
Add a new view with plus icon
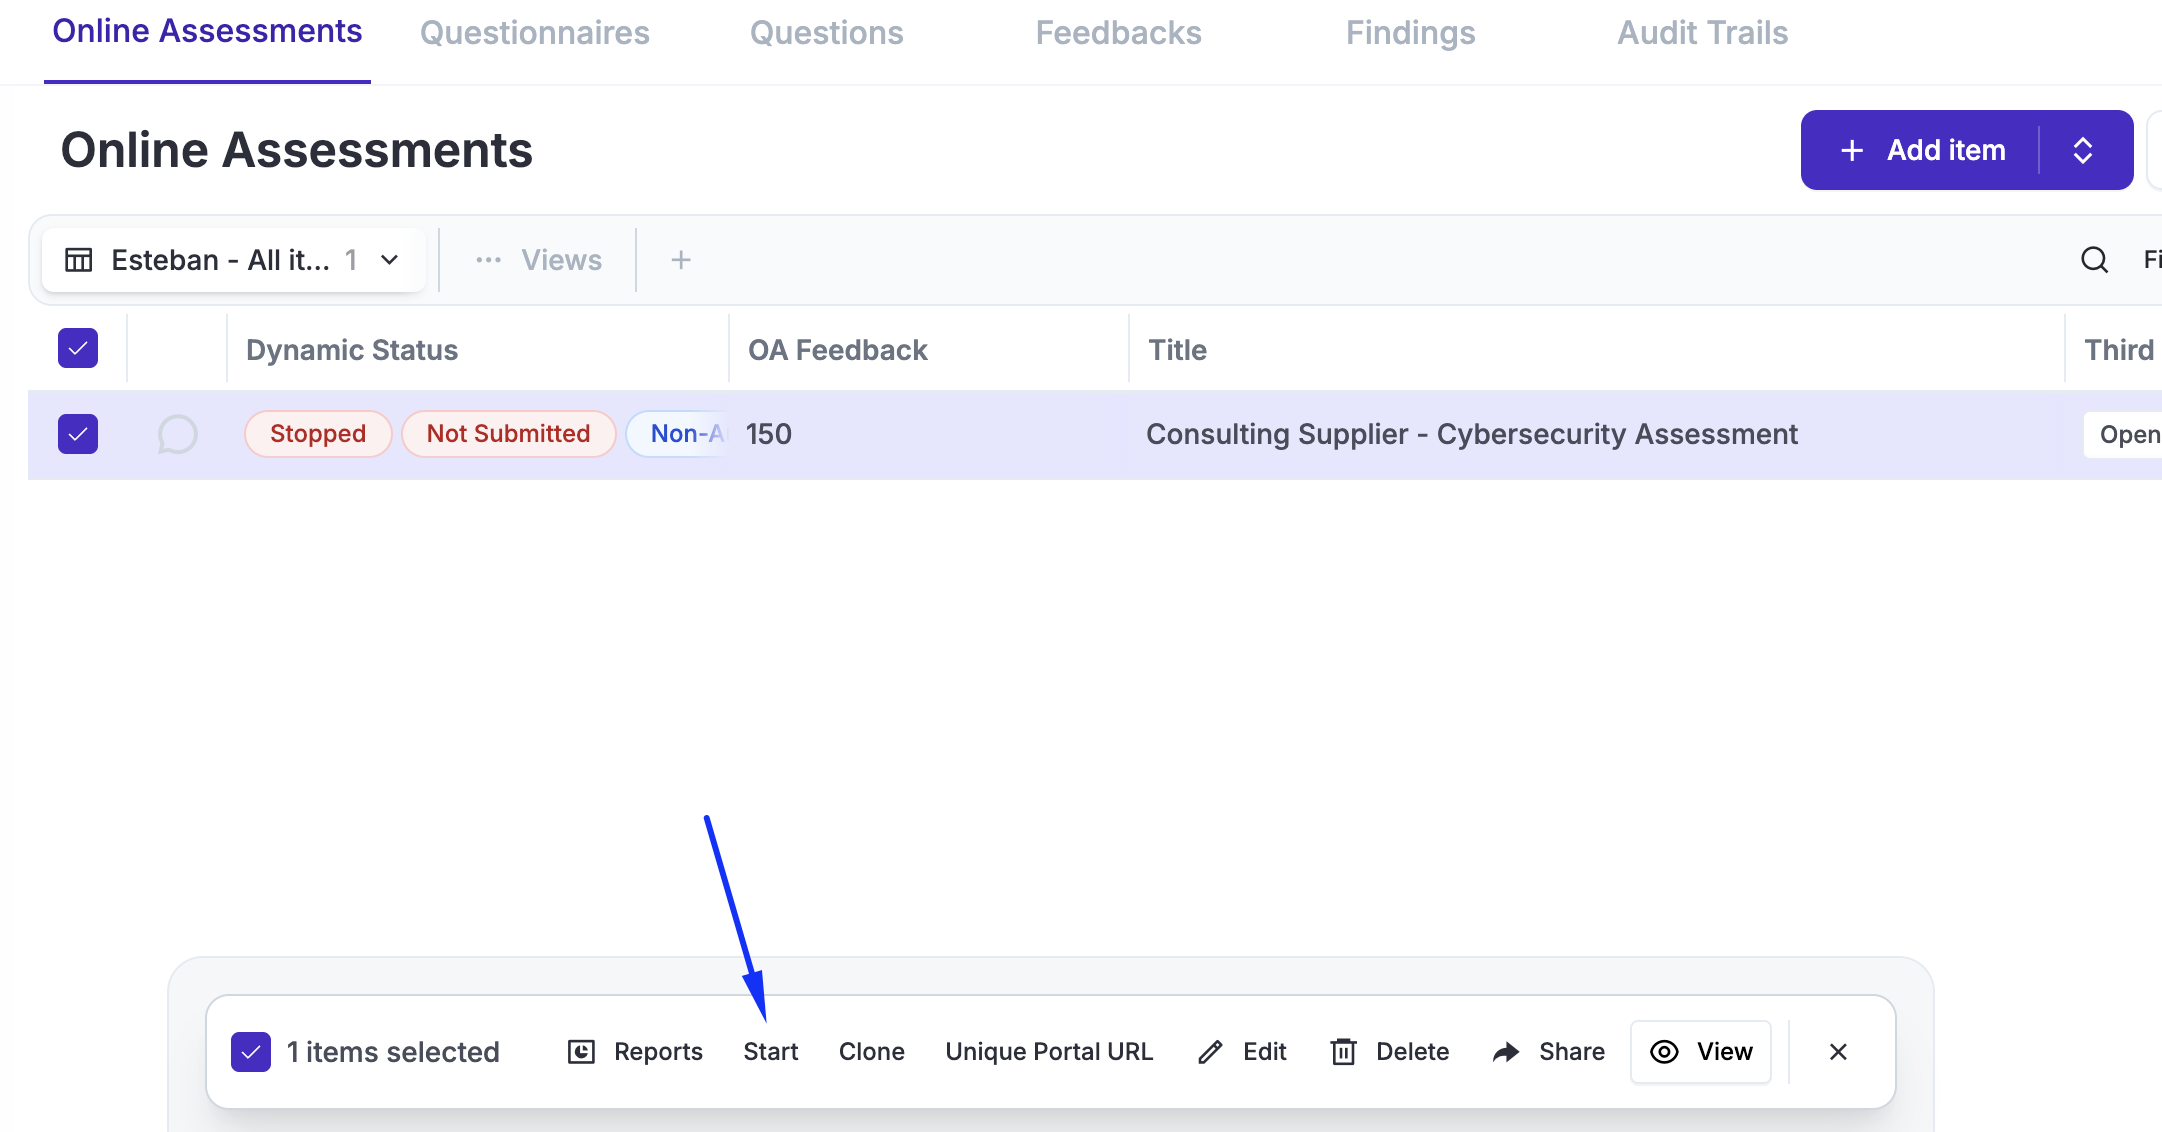tap(681, 260)
